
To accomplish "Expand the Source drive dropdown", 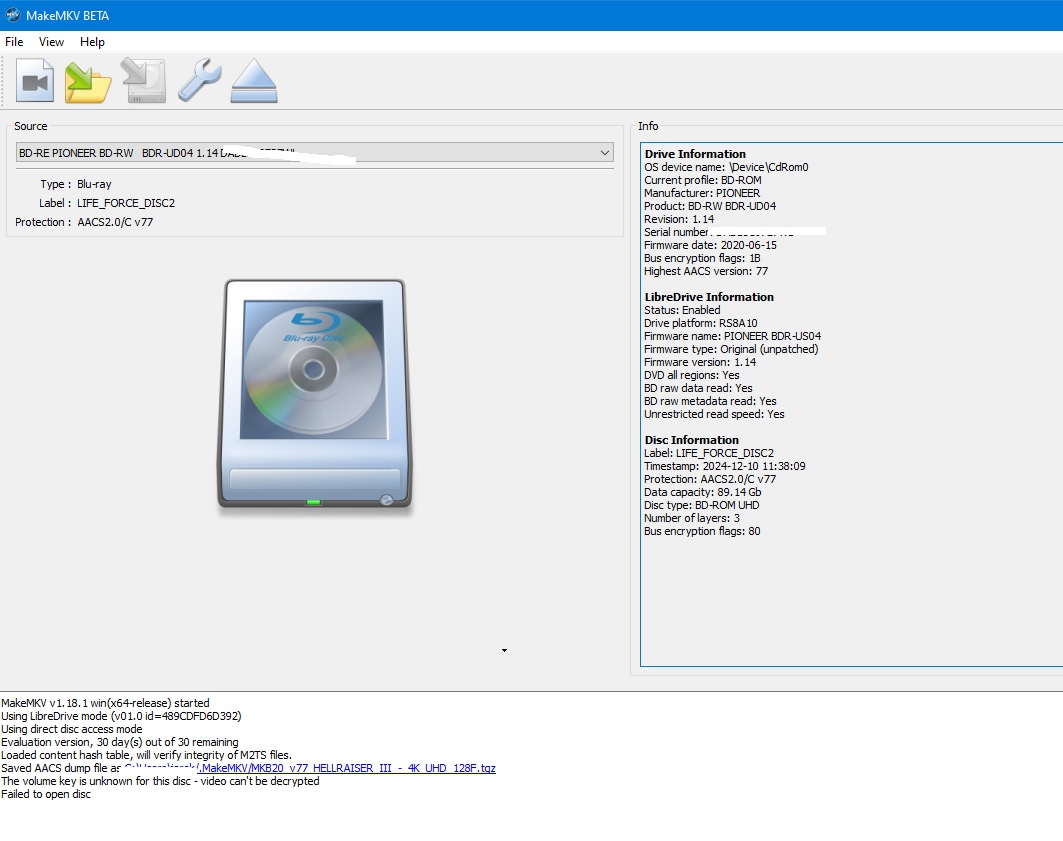I will point(315,152).
